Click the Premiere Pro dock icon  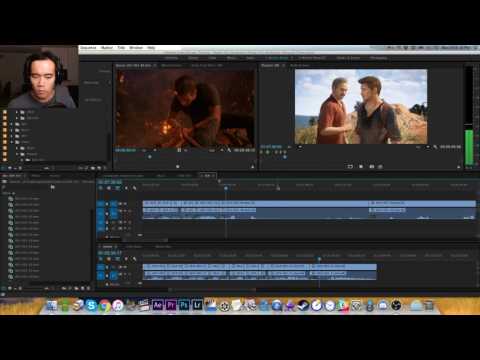click(x=171, y=305)
